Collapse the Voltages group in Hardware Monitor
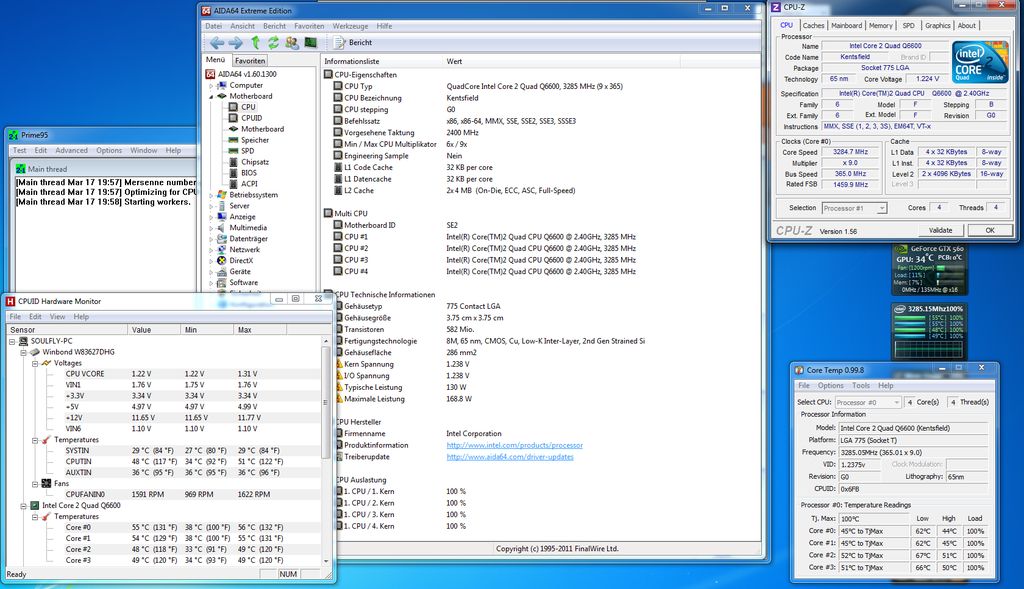 point(35,363)
